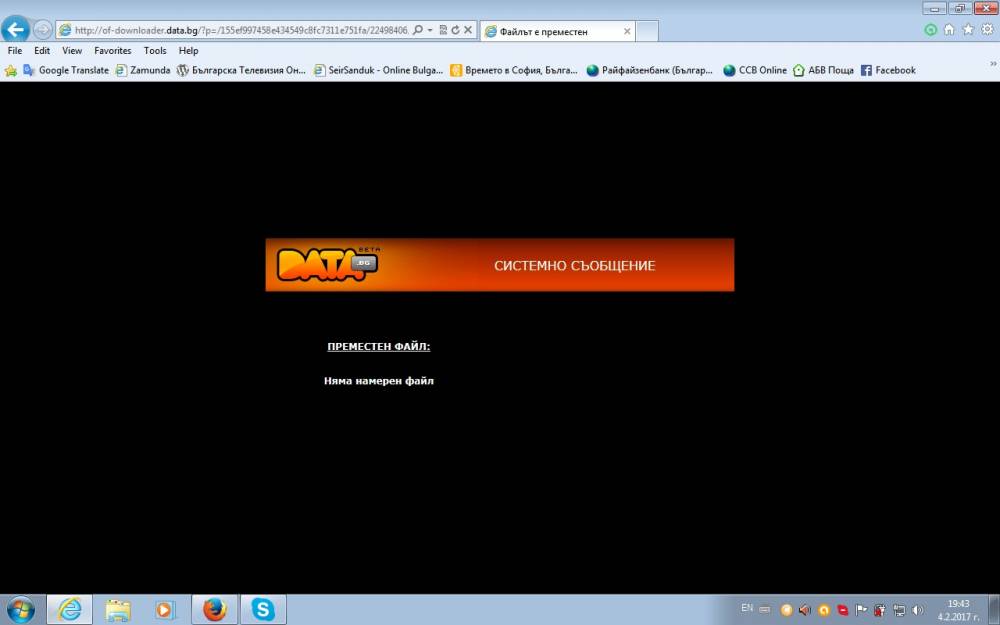Open the address bar autocomplete dropdown arrow
This screenshot has height=625, width=1000.
[430, 30]
